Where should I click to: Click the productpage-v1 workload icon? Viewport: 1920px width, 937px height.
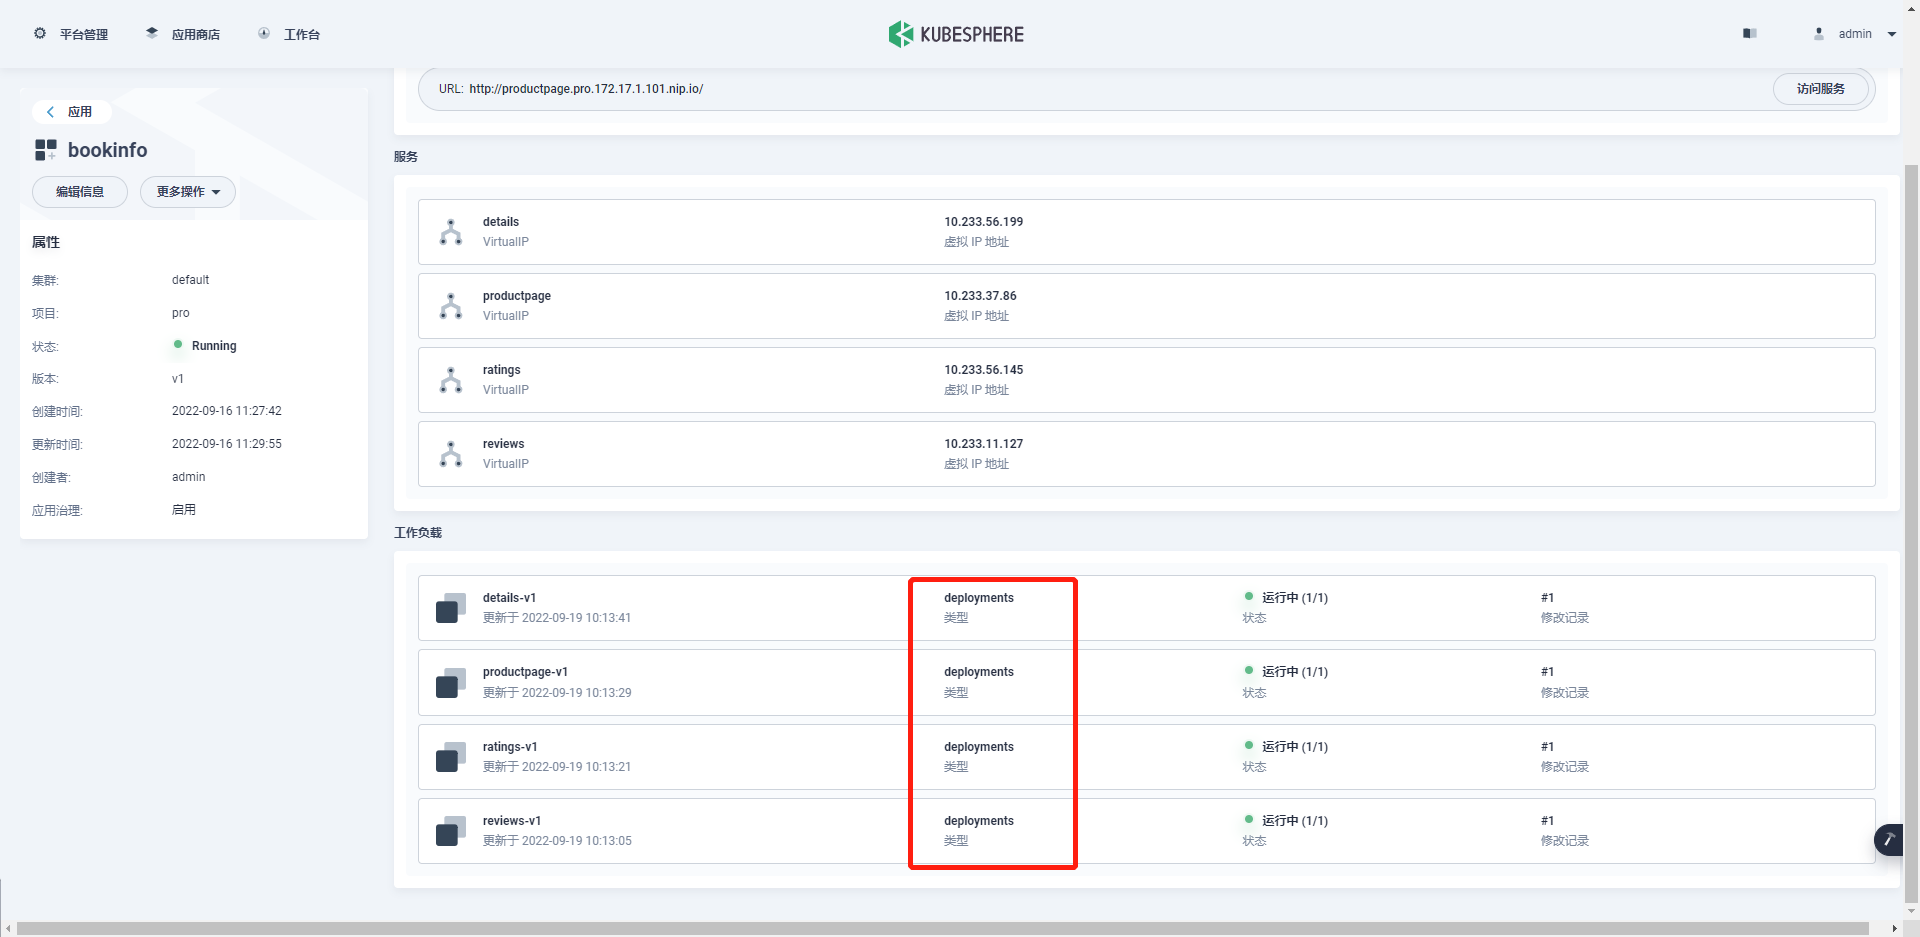point(451,683)
